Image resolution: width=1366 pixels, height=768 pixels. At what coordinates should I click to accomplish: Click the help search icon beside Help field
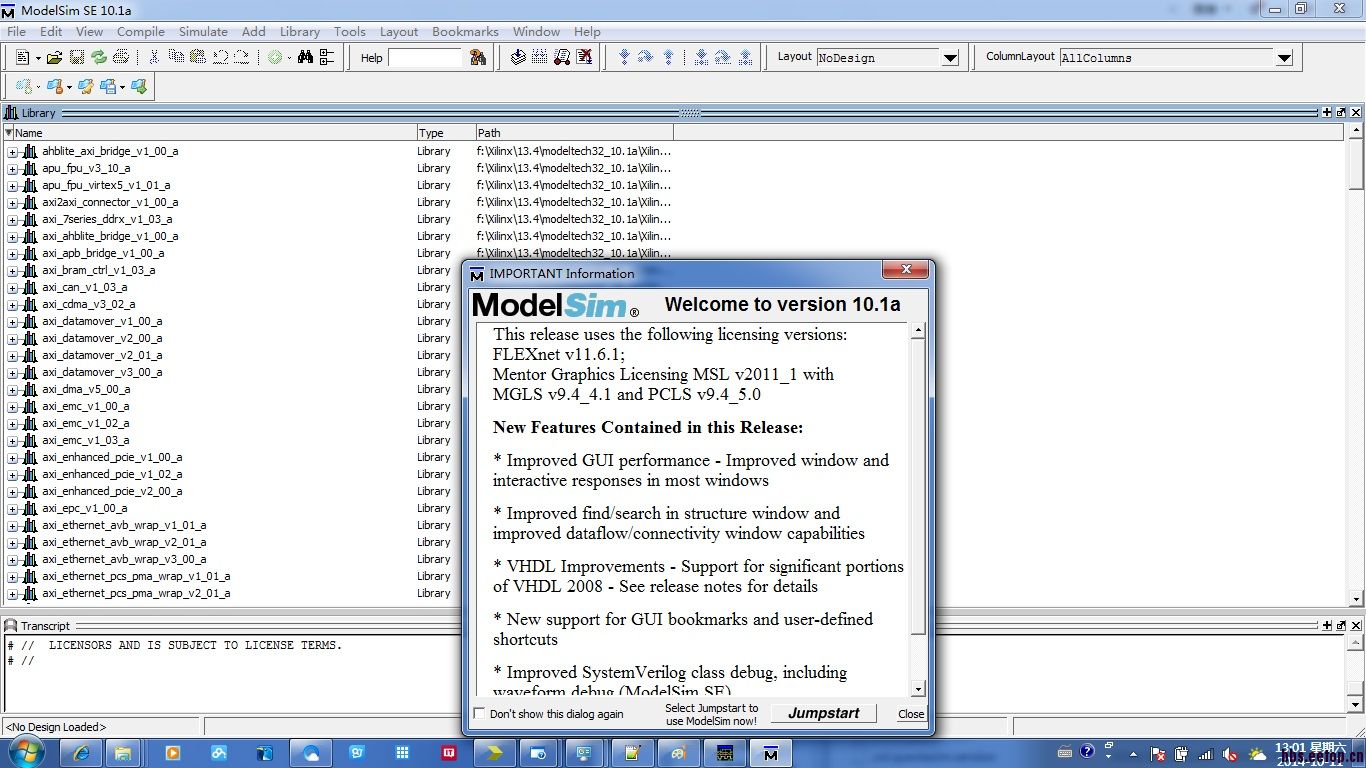point(478,58)
